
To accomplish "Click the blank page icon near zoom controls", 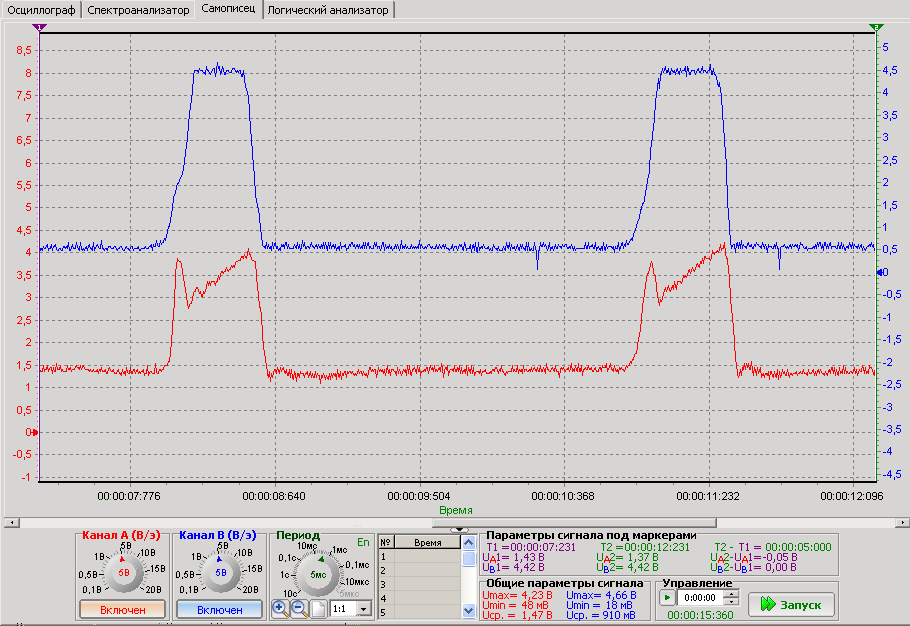I will click(319, 609).
